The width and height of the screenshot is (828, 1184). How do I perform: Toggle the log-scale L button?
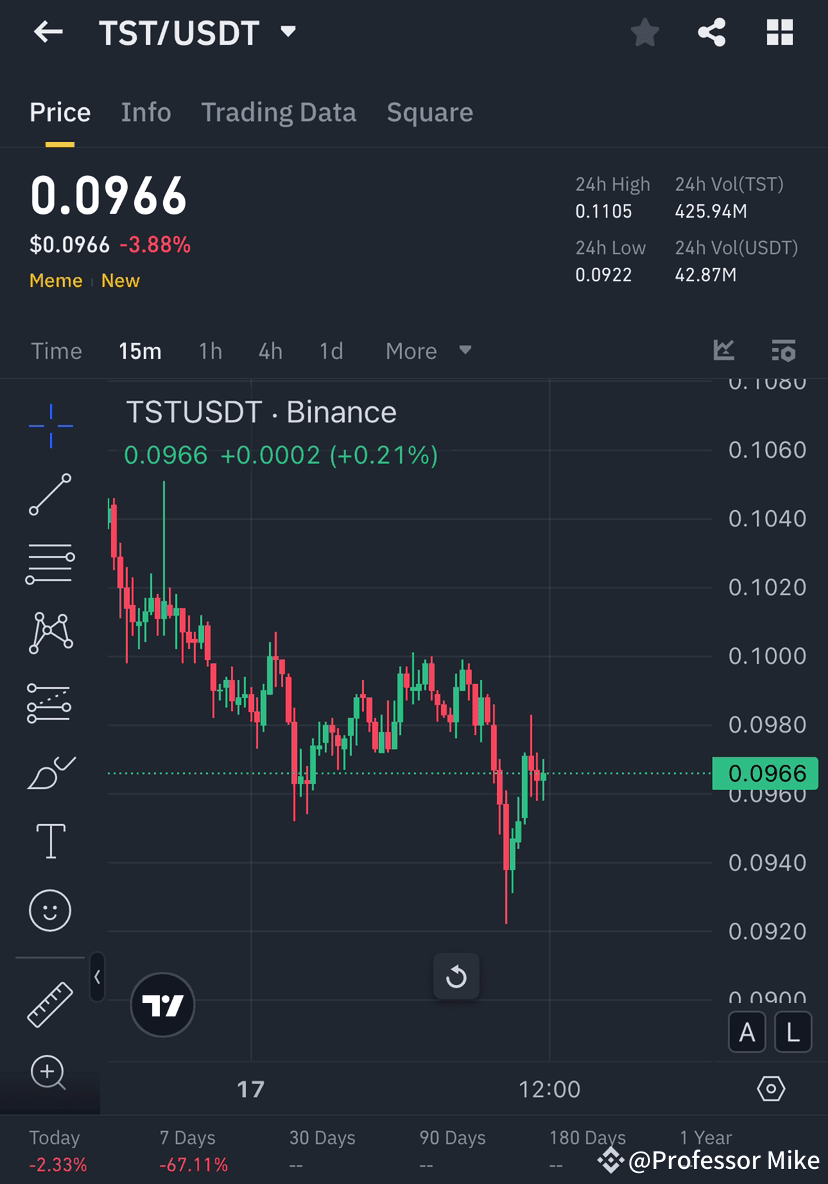793,1032
